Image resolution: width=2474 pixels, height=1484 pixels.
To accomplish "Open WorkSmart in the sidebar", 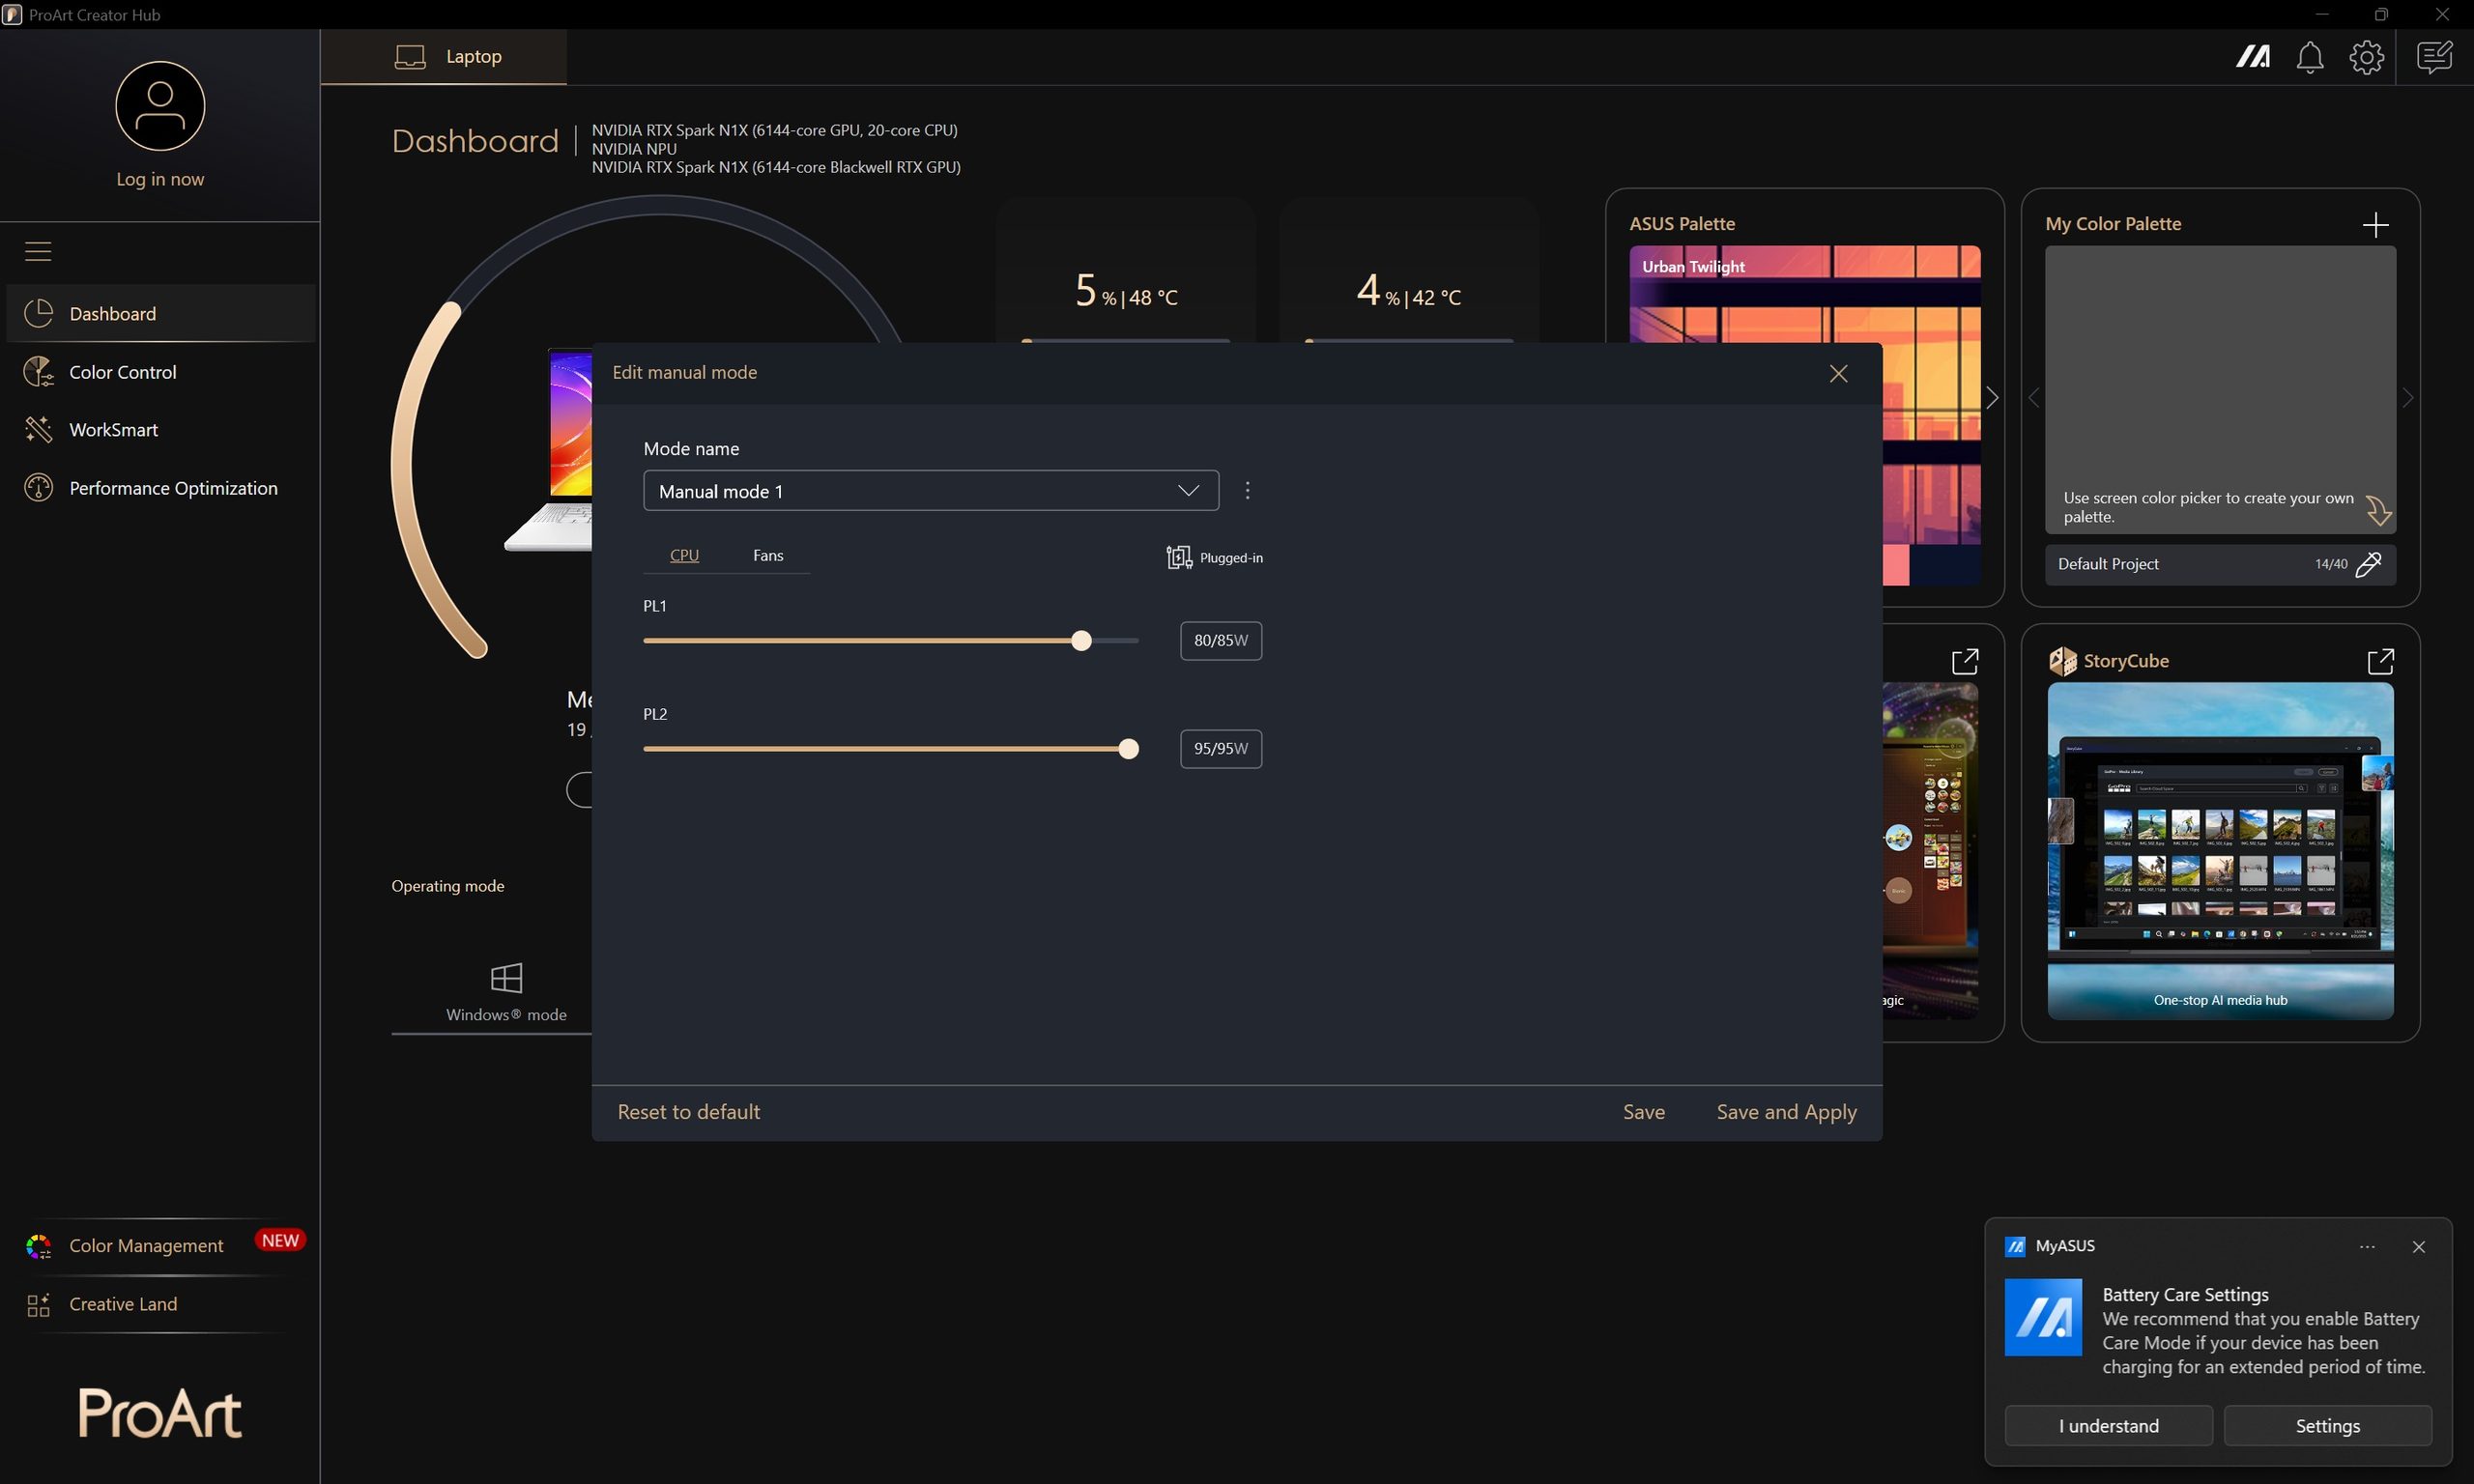I will [x=161, y=430].
